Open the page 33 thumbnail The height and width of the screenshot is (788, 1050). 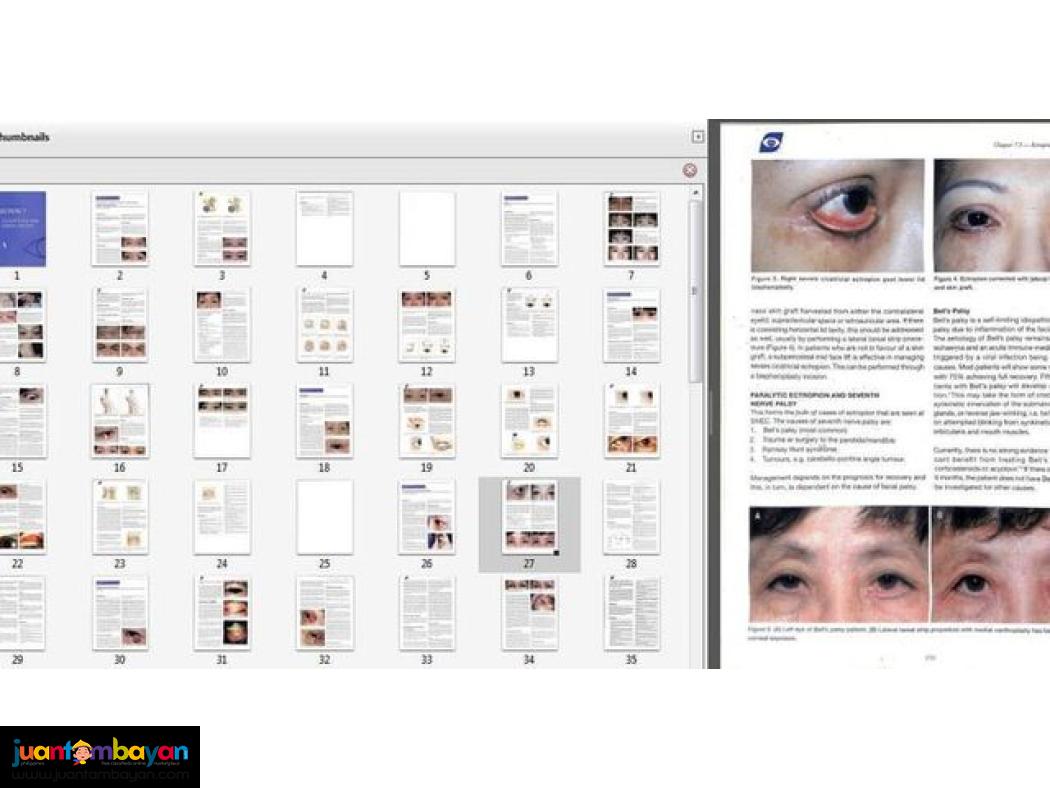click(x=427, y=613)
